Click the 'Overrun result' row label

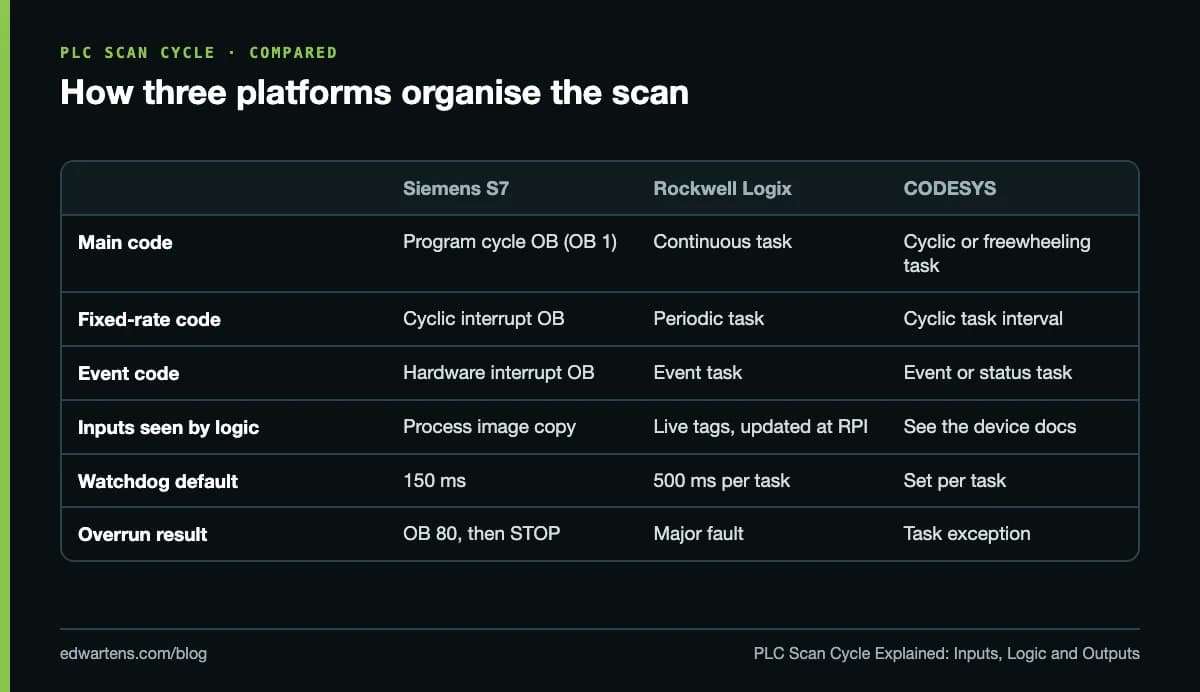click(x=142, y=534)
